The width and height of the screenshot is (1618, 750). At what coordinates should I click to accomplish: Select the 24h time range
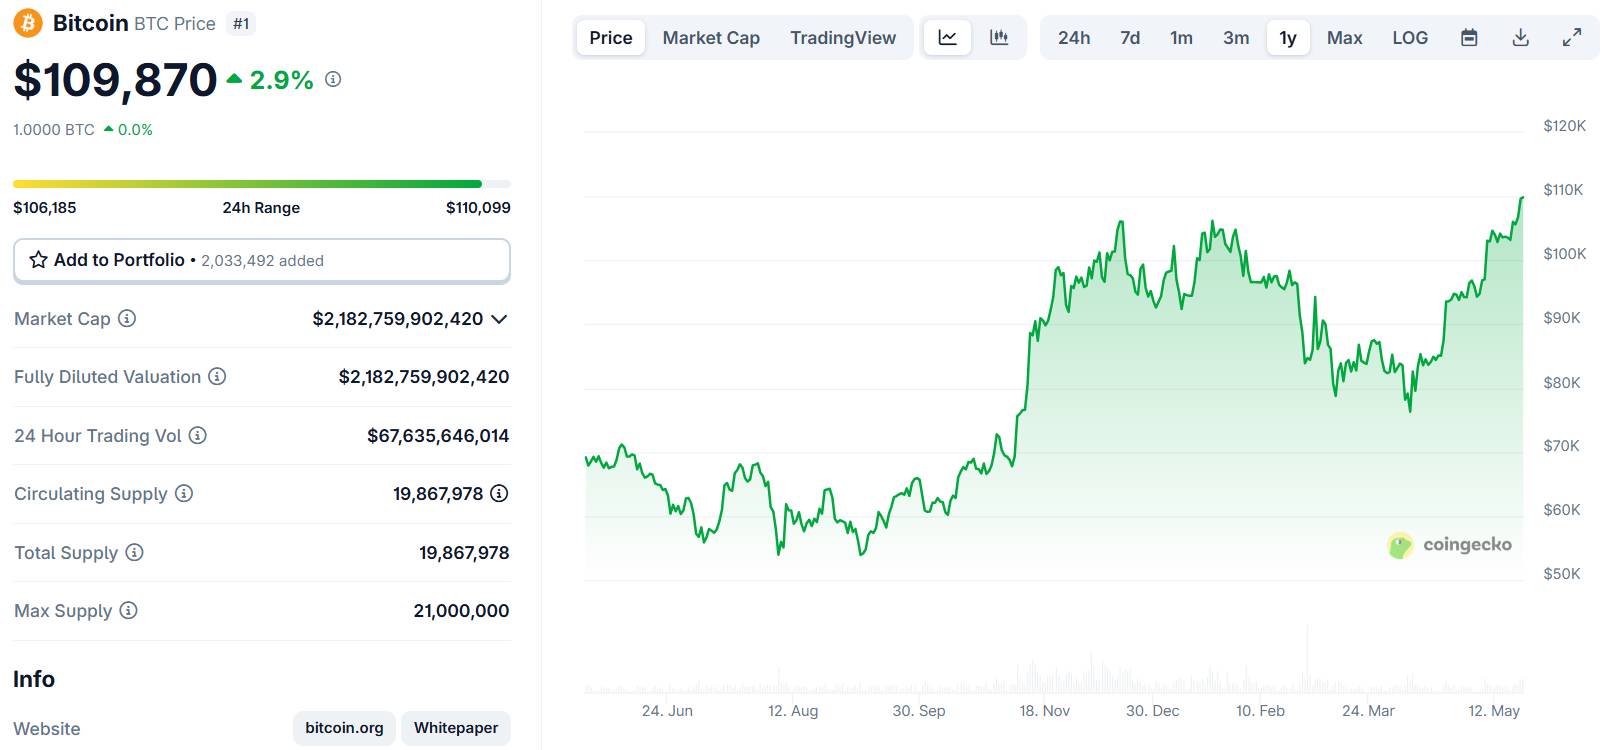coord(1074,38)
